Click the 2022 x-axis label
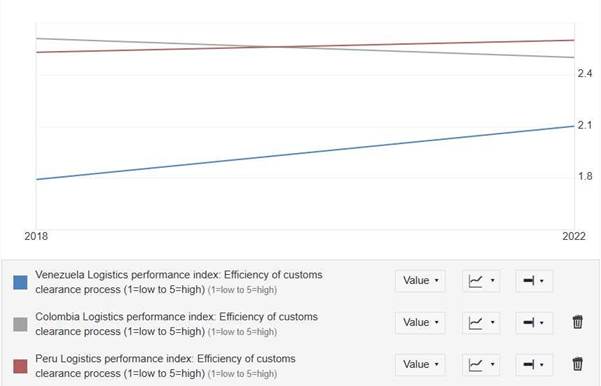This screenshot has width=601, height=386. 574,236
